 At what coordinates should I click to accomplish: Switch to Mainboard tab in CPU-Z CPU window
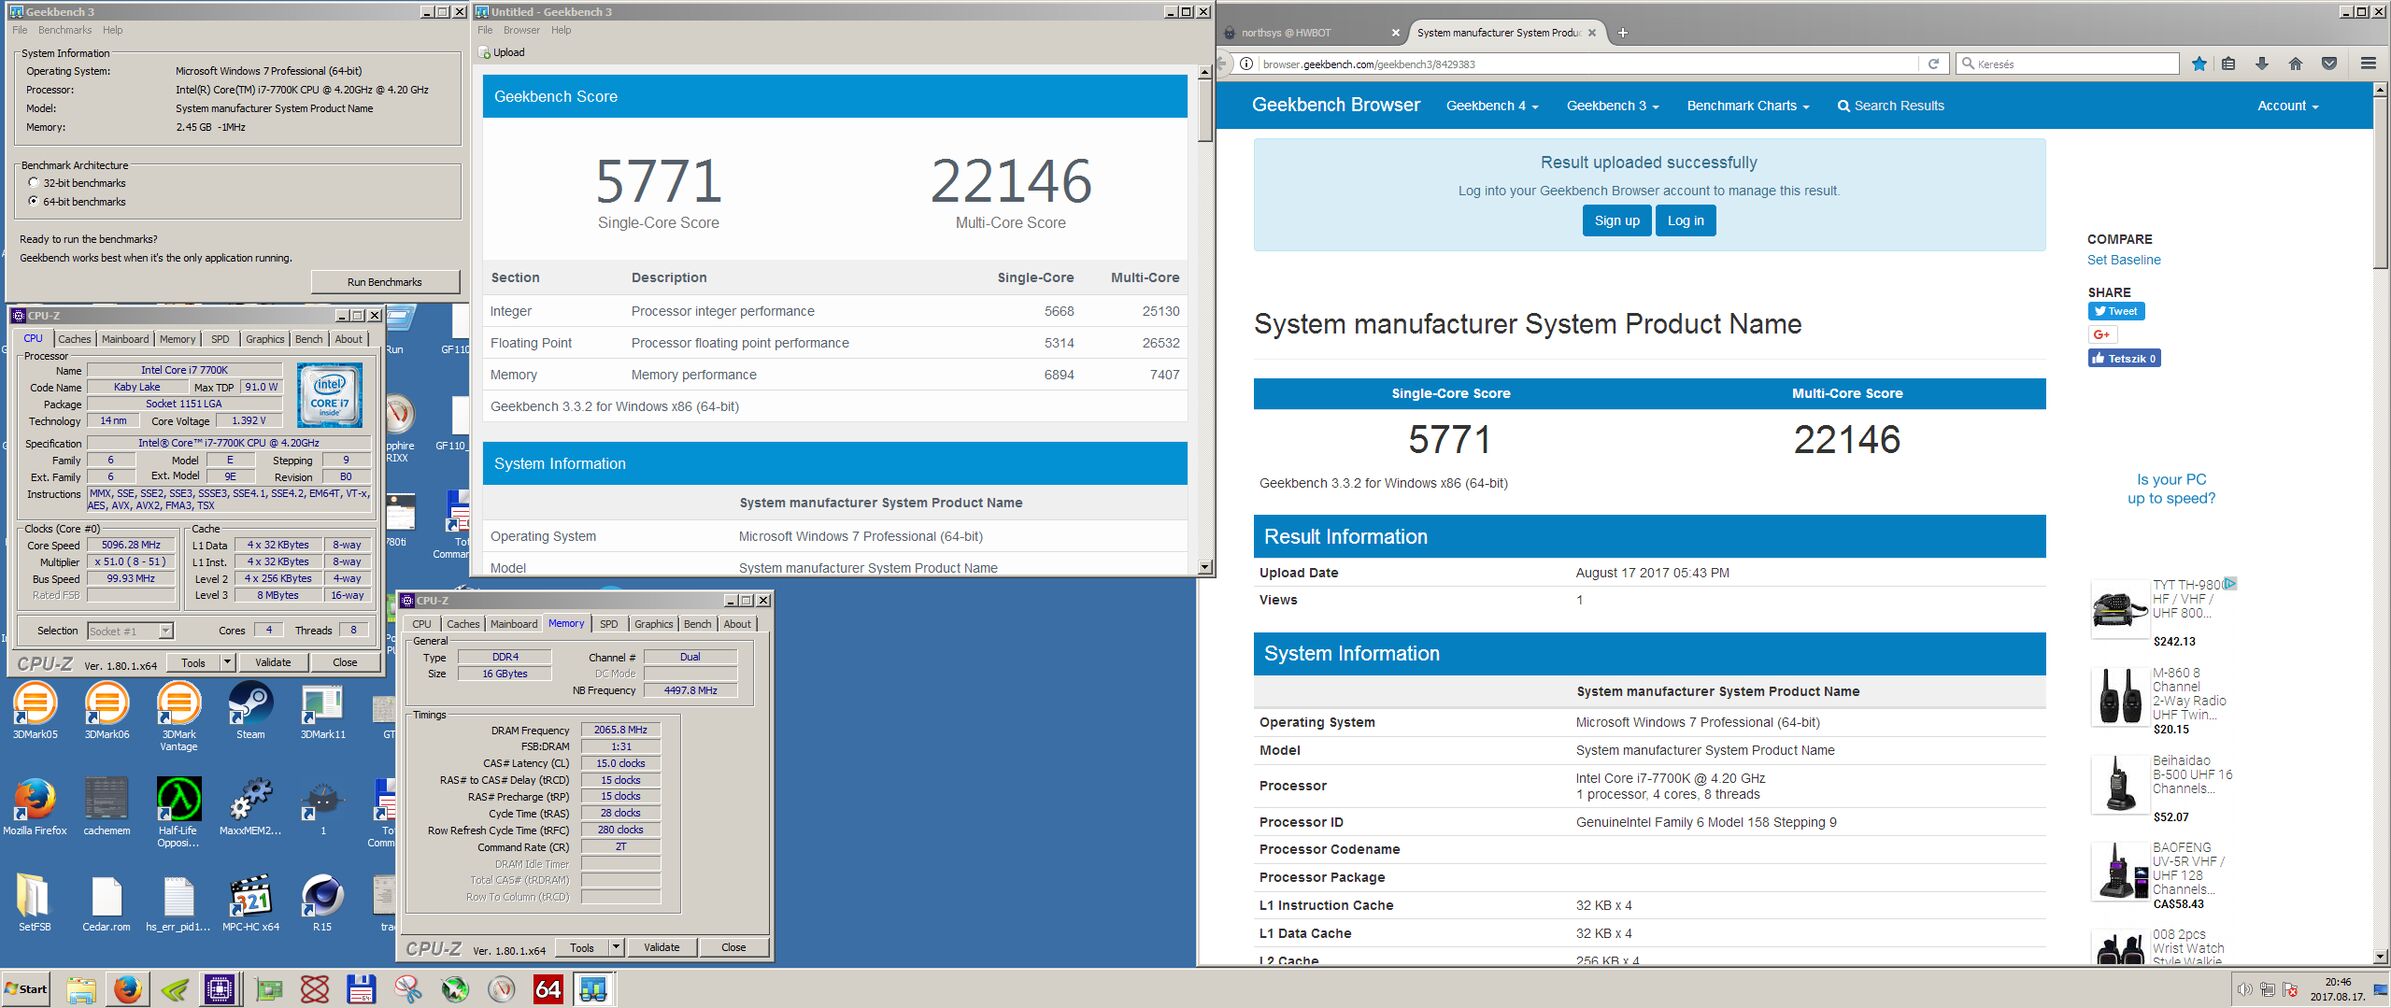pyautogui.click(x=125, y=339)
